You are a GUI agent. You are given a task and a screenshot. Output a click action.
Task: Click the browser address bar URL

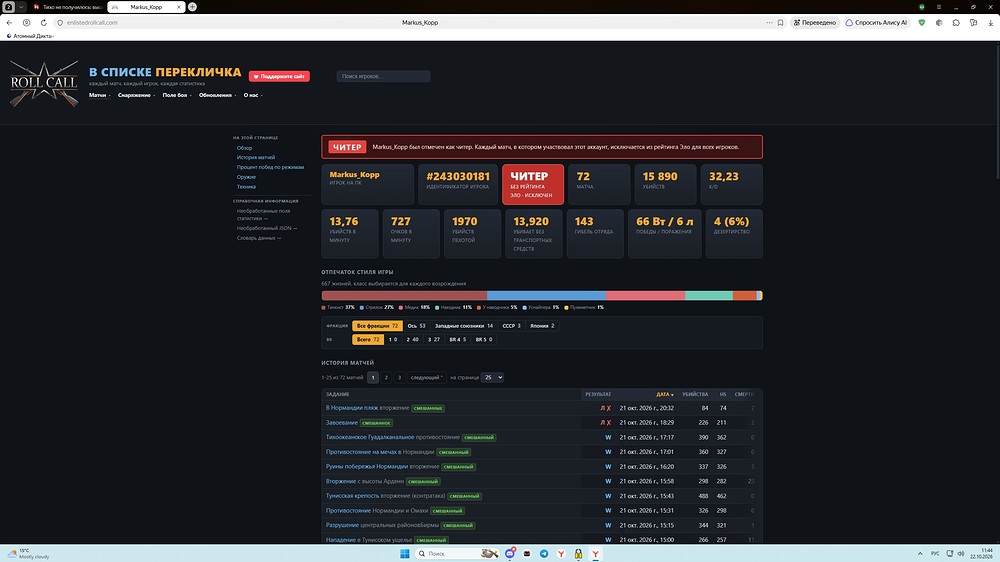click(92, 22)
